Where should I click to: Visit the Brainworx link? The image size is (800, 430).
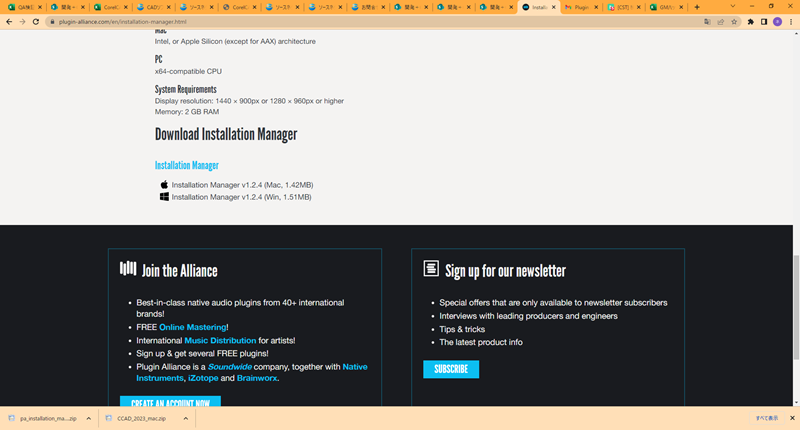257,378
